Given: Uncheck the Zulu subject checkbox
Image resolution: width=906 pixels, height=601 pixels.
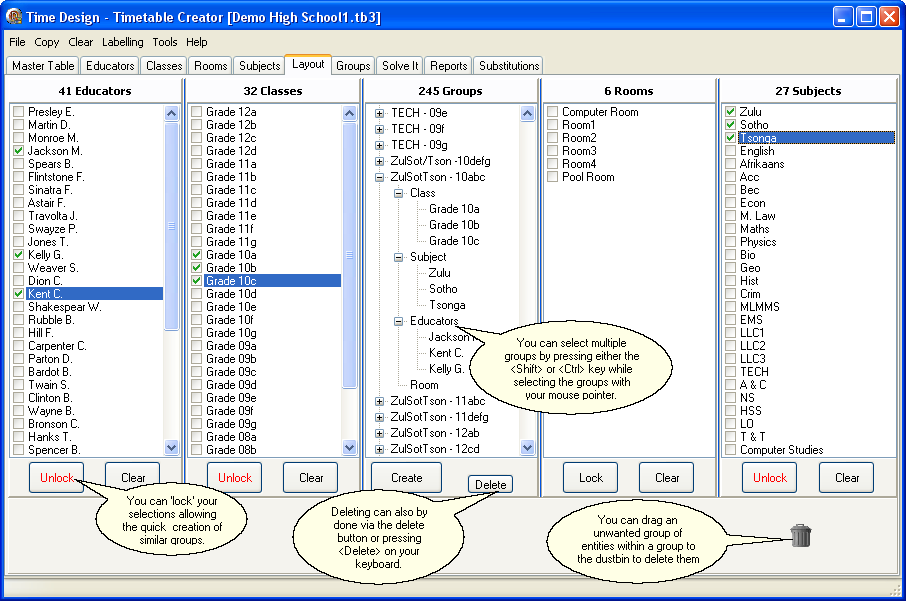Looking at the screenshot, I should pyautogui.click(x=730, y=112).
